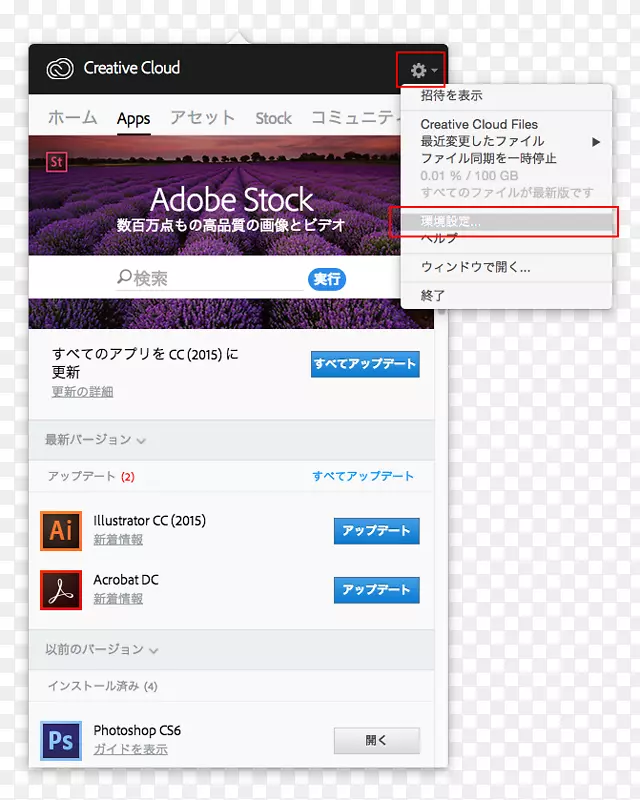Update Acrobat DC

377,590
